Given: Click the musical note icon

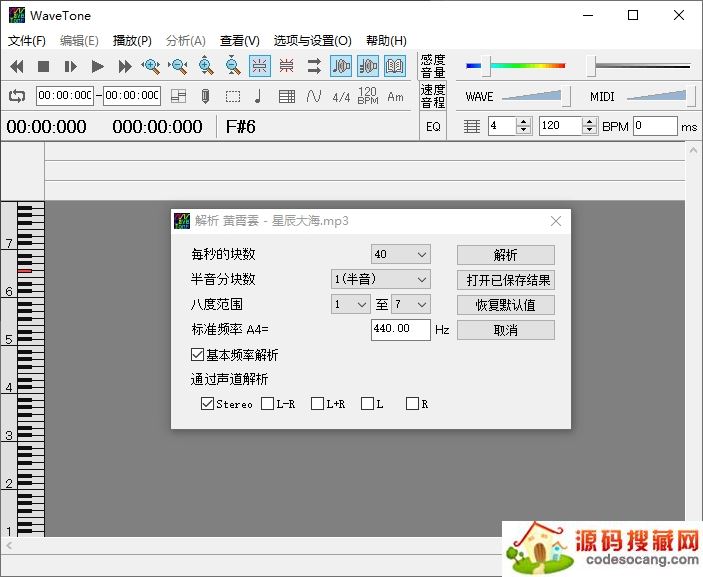Looking at the screenshot, I should pos(259,96).
